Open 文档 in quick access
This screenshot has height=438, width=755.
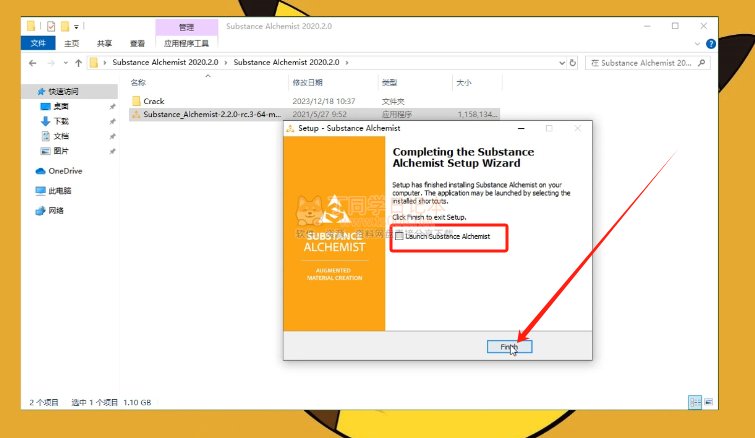point(61,136)
